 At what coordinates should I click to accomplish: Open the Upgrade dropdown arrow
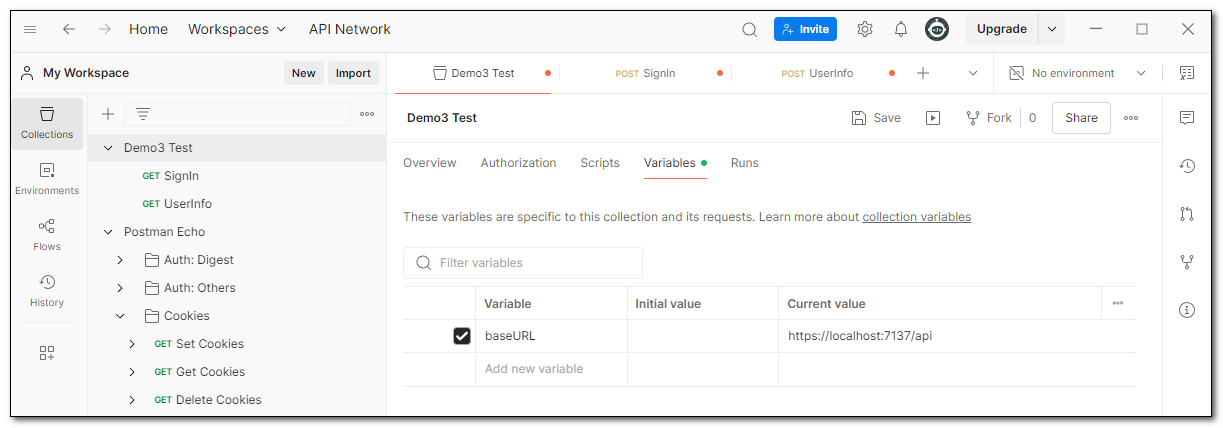click(1052, 29)
